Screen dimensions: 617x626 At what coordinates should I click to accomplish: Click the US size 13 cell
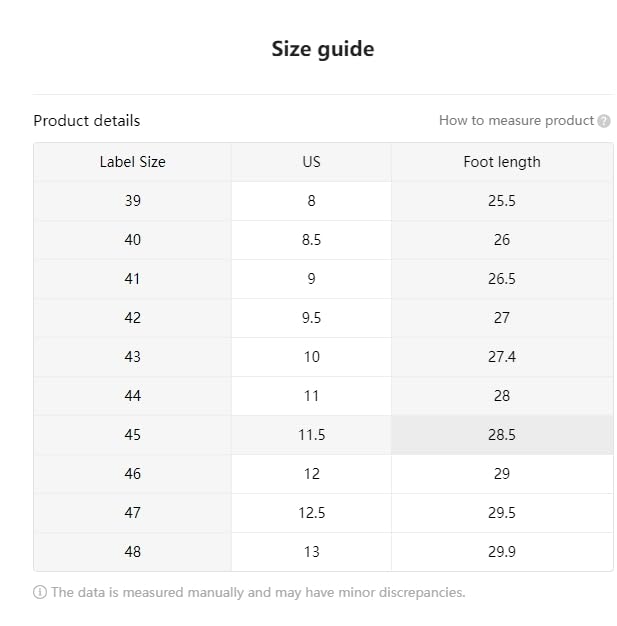point(311,552)
